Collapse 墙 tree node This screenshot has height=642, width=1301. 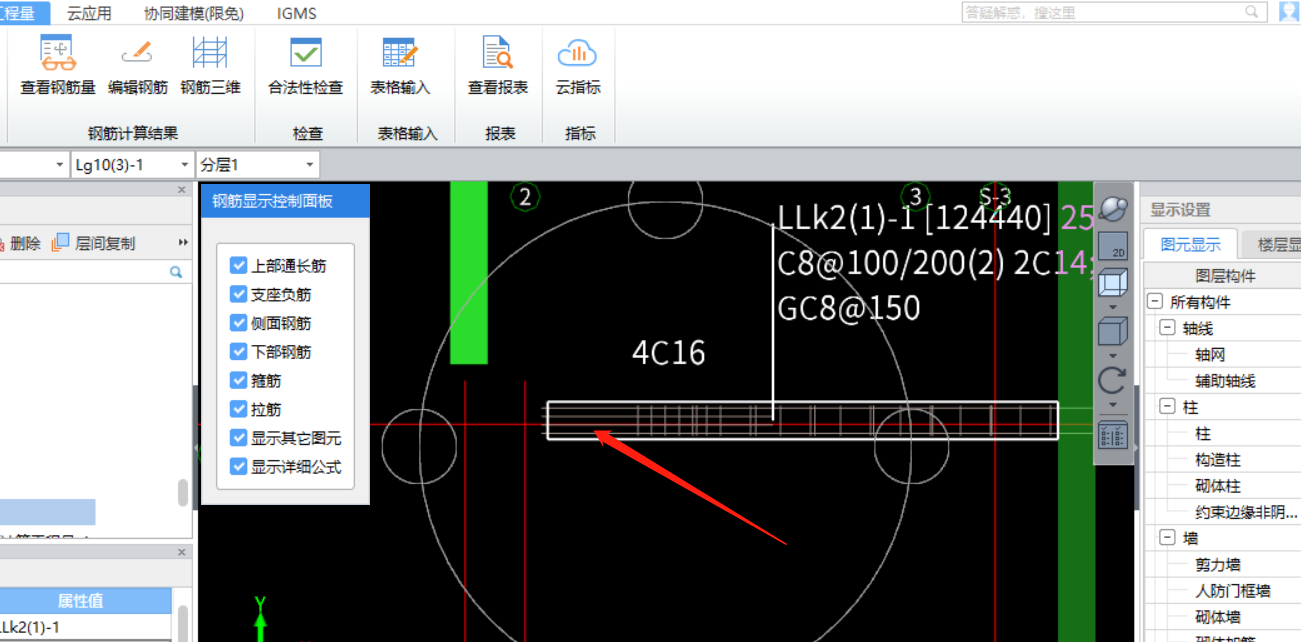coord(1167,538)
